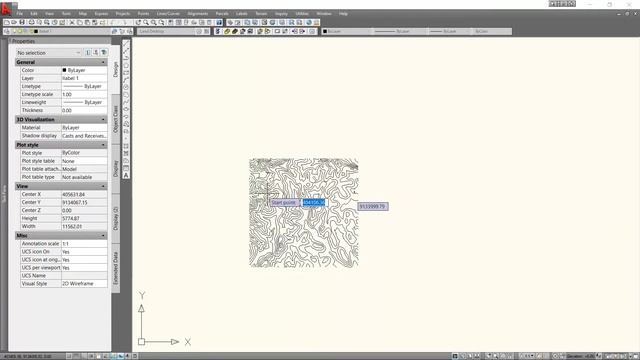The image size is (640, 360).
Task: Open the Edit menu
Action: click(x=34, y=13)
